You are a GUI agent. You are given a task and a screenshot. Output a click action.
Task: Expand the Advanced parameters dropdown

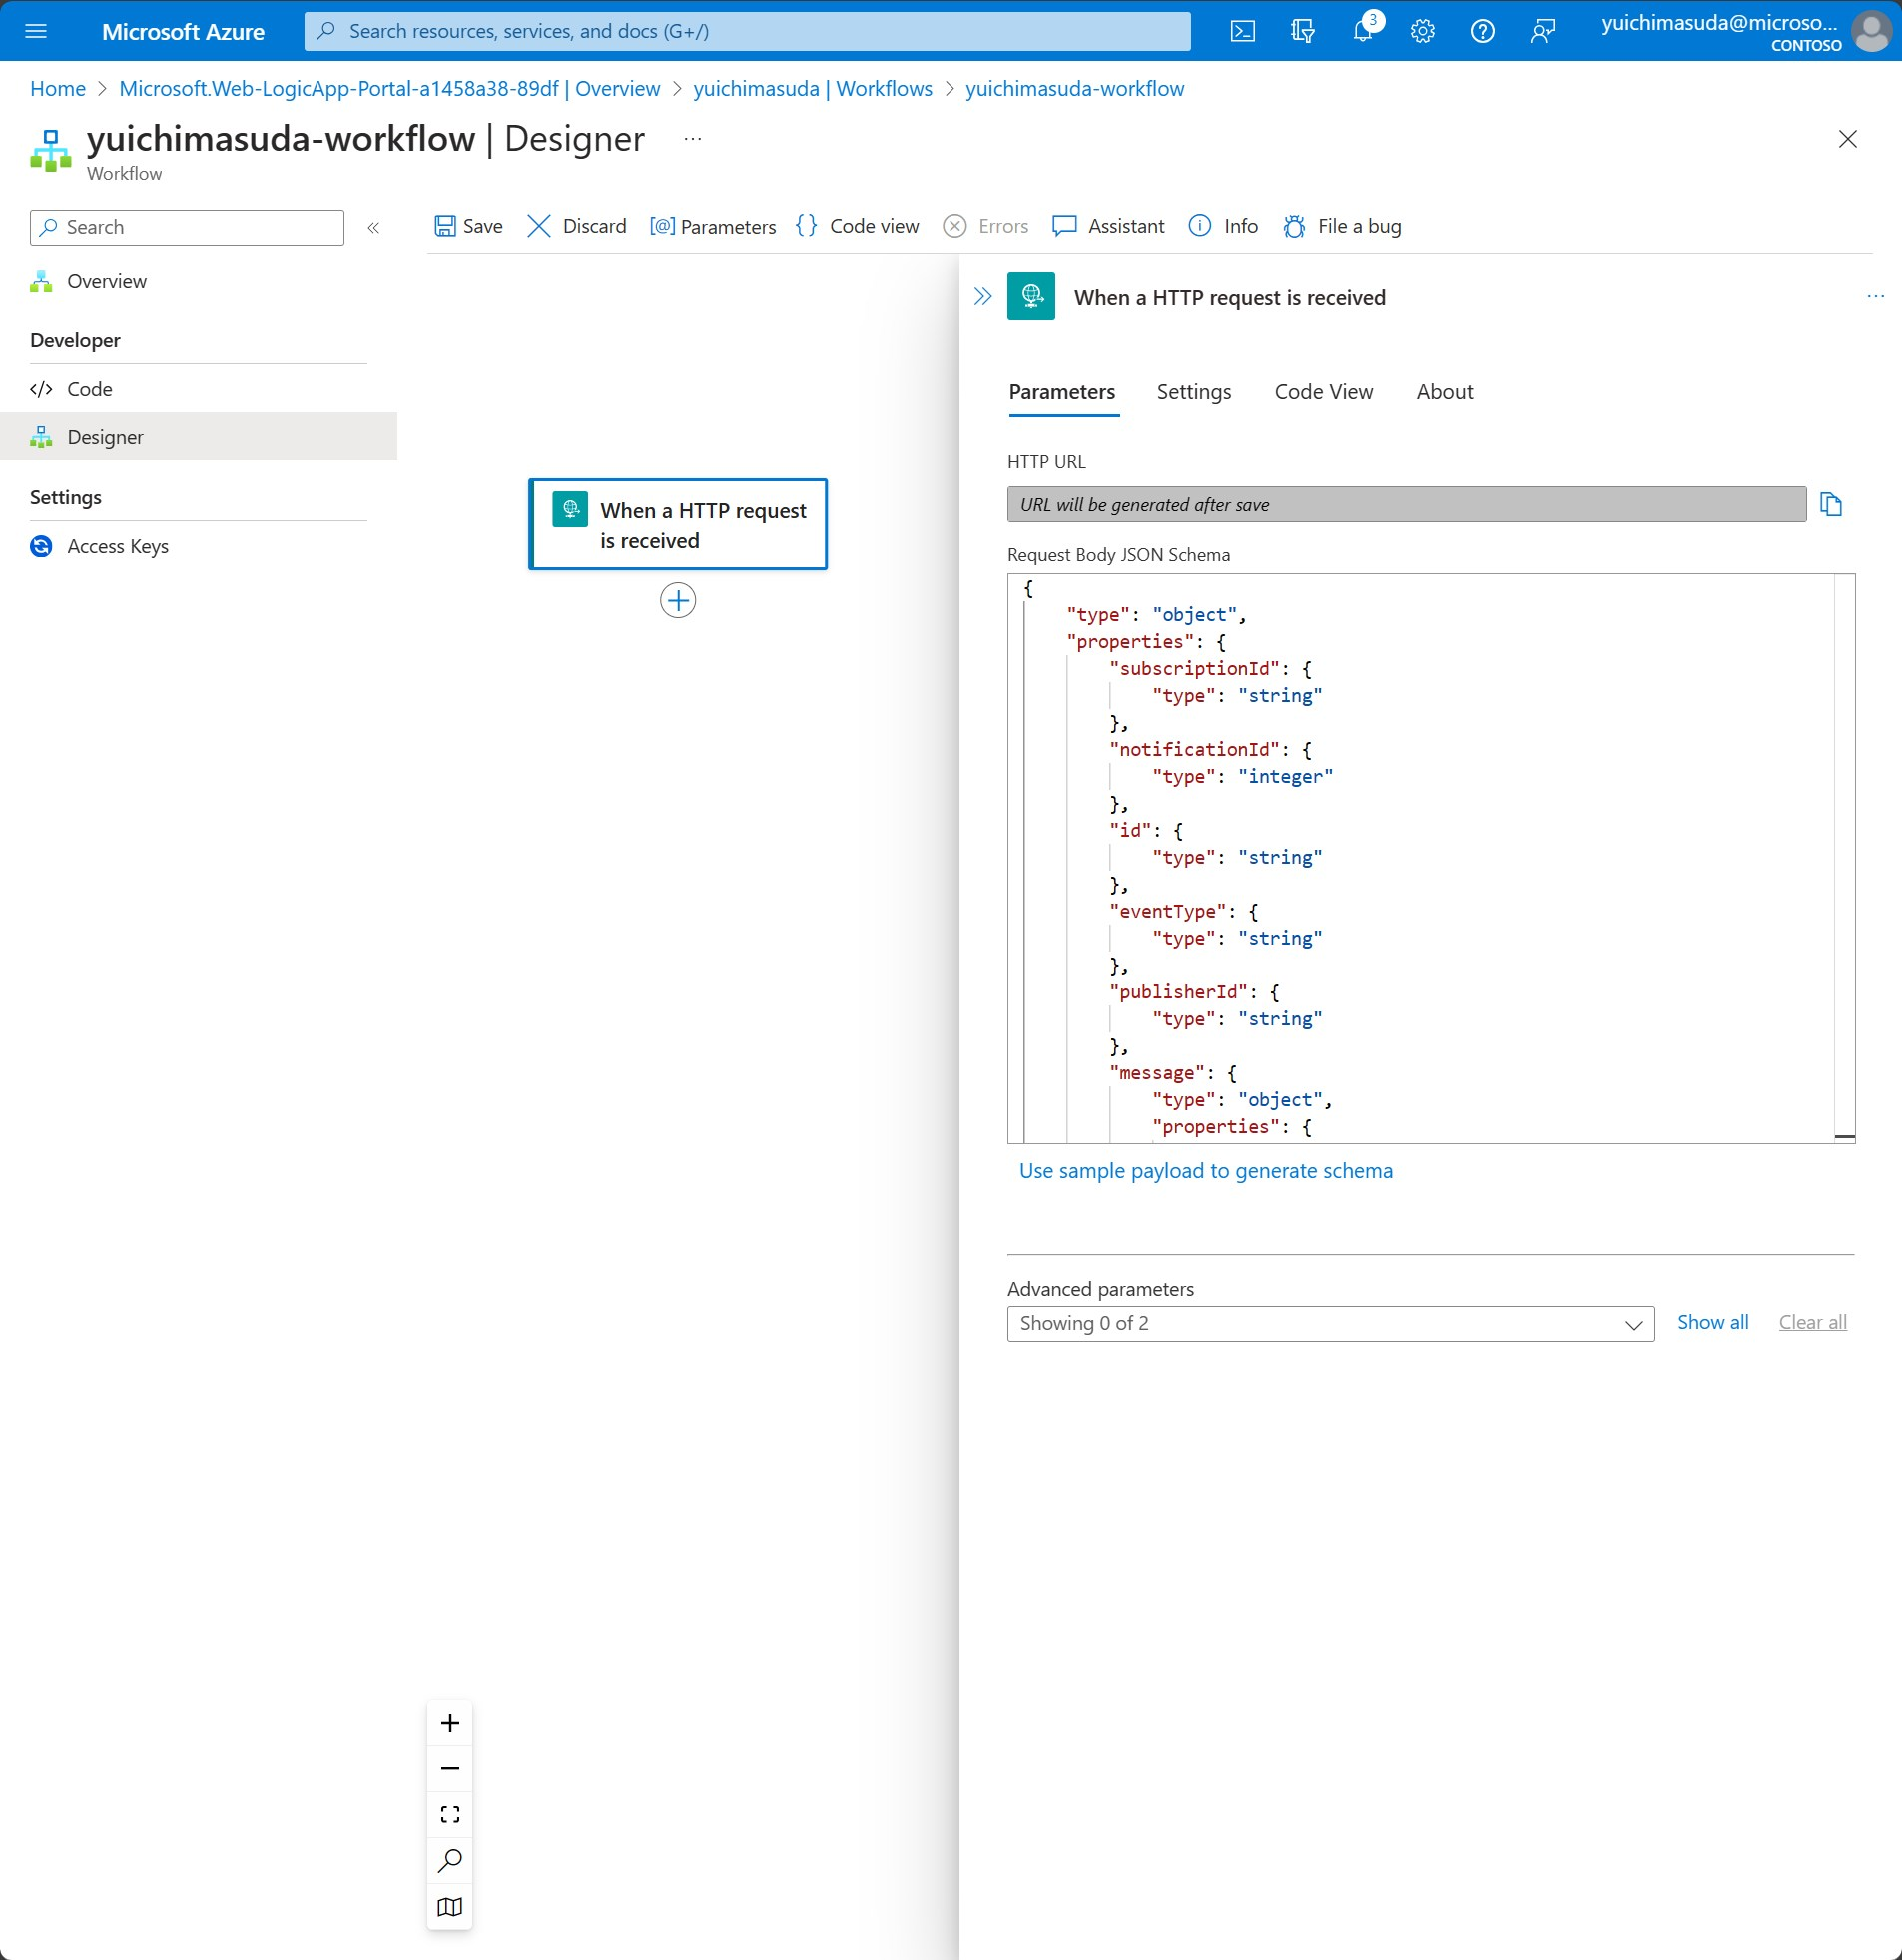pyautogui.click(x=1331, y=1324)
